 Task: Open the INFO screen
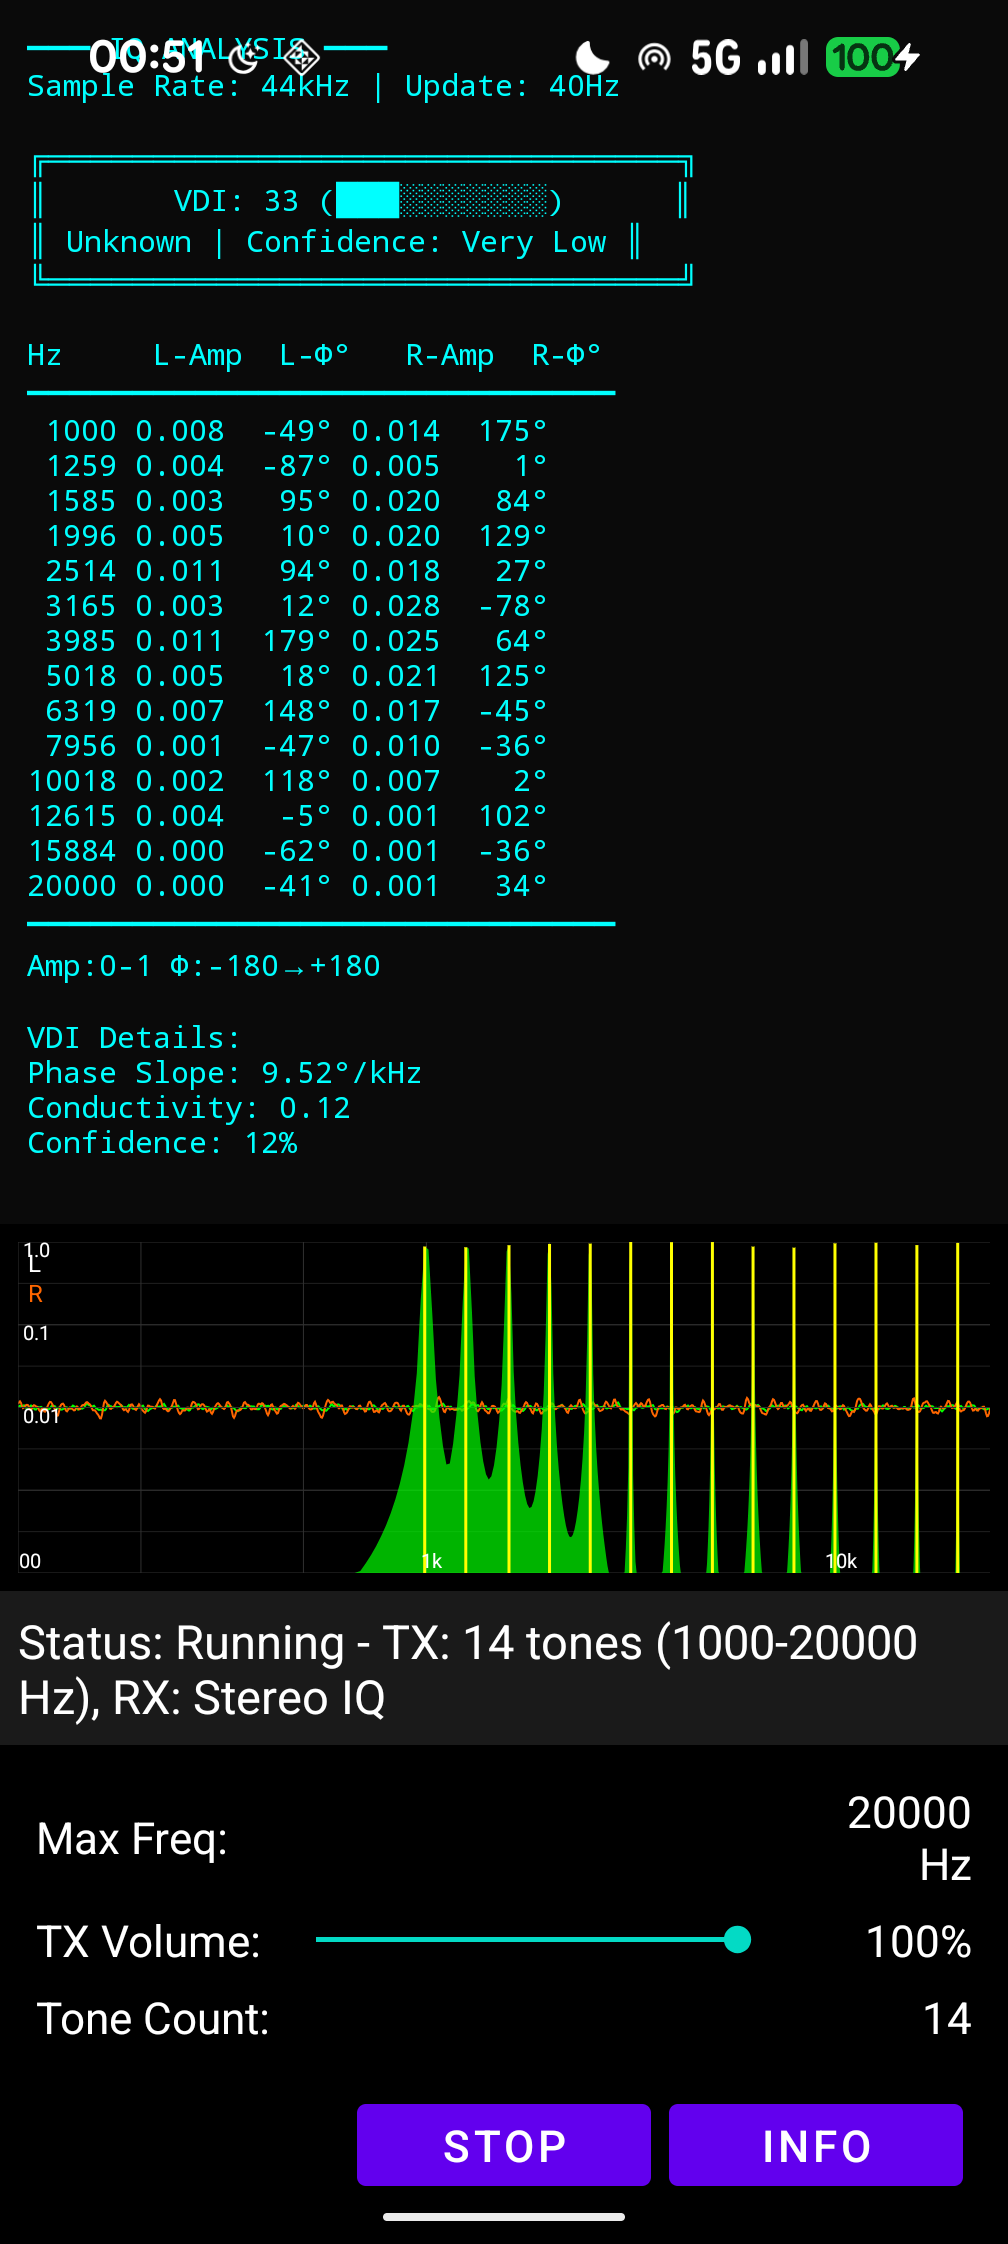pyautogui.click(x=815, y=2145)
